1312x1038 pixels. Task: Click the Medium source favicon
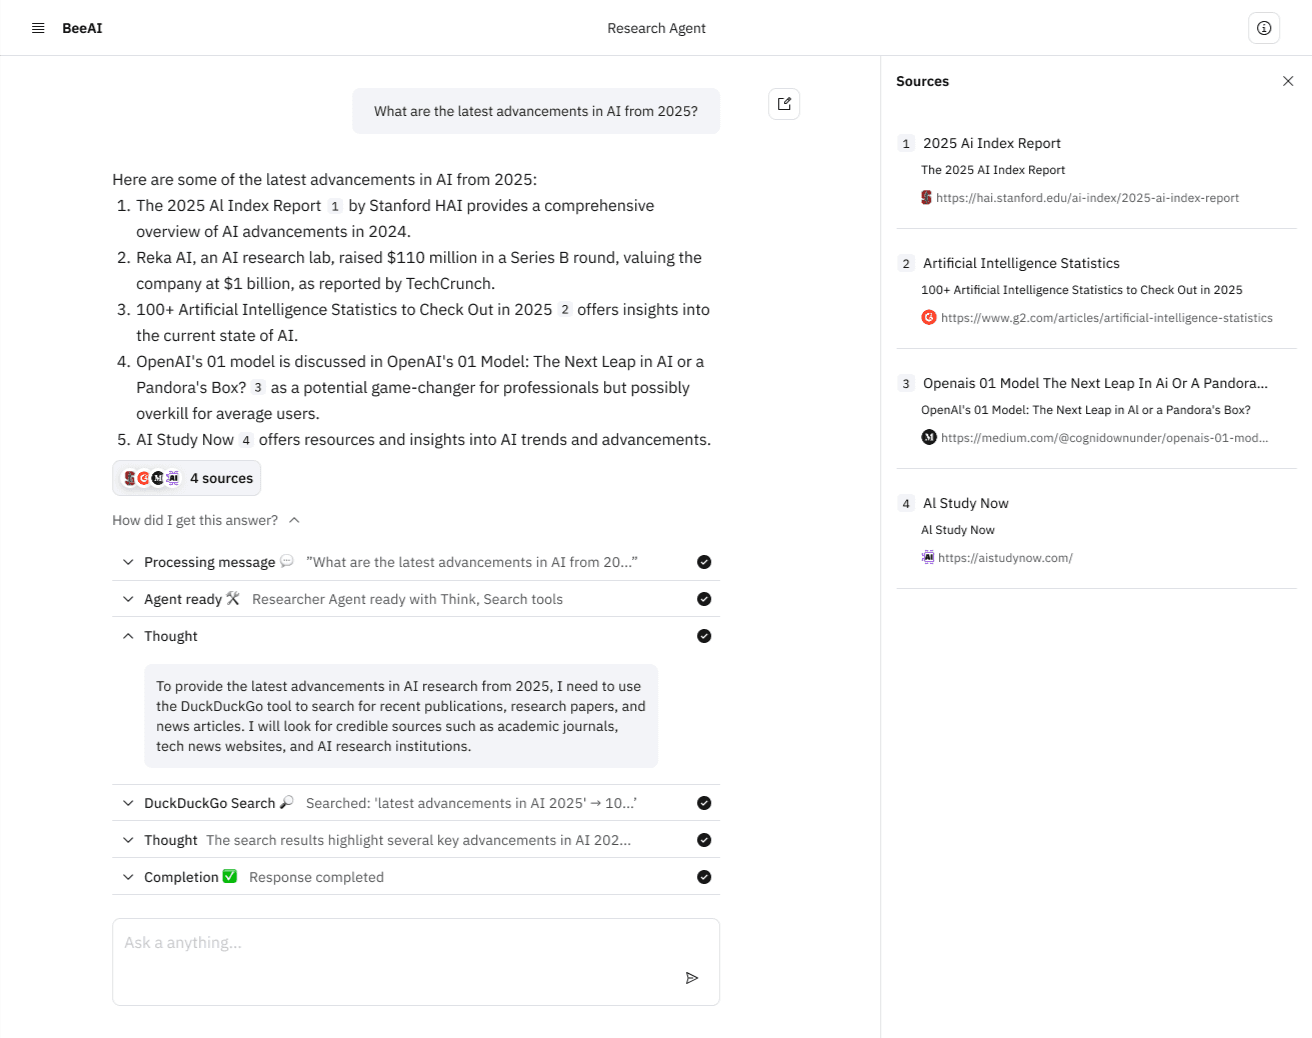pos(929,438)
